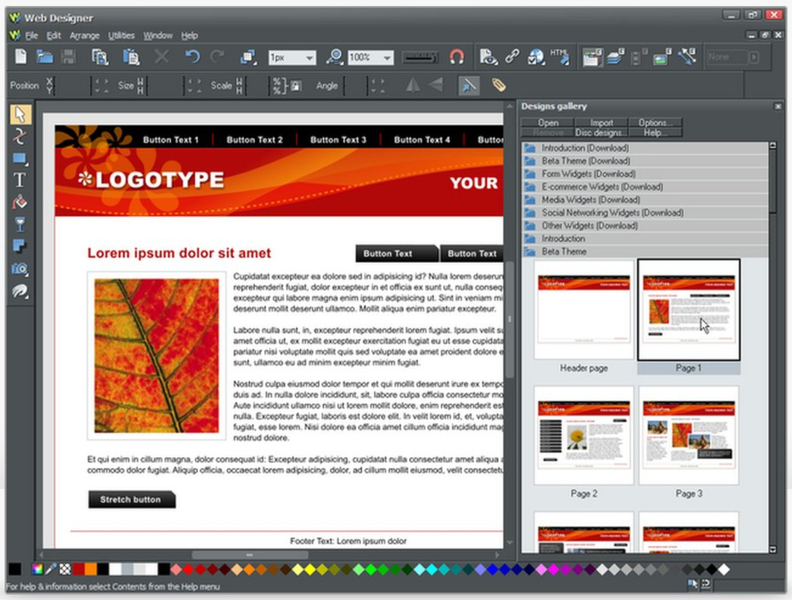Click the Import button in Designs gallery
This screenshot has height=600, width=792.
point(601,122)
